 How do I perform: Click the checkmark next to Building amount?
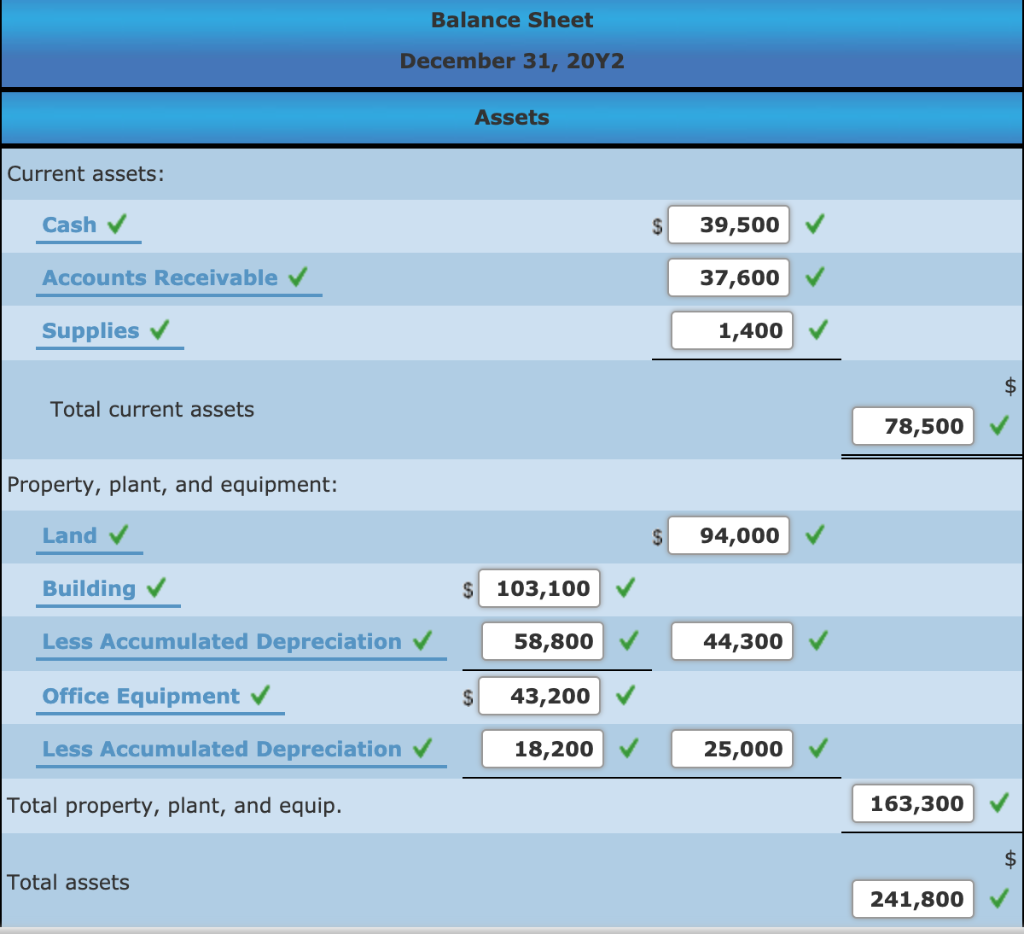[625, 588]
